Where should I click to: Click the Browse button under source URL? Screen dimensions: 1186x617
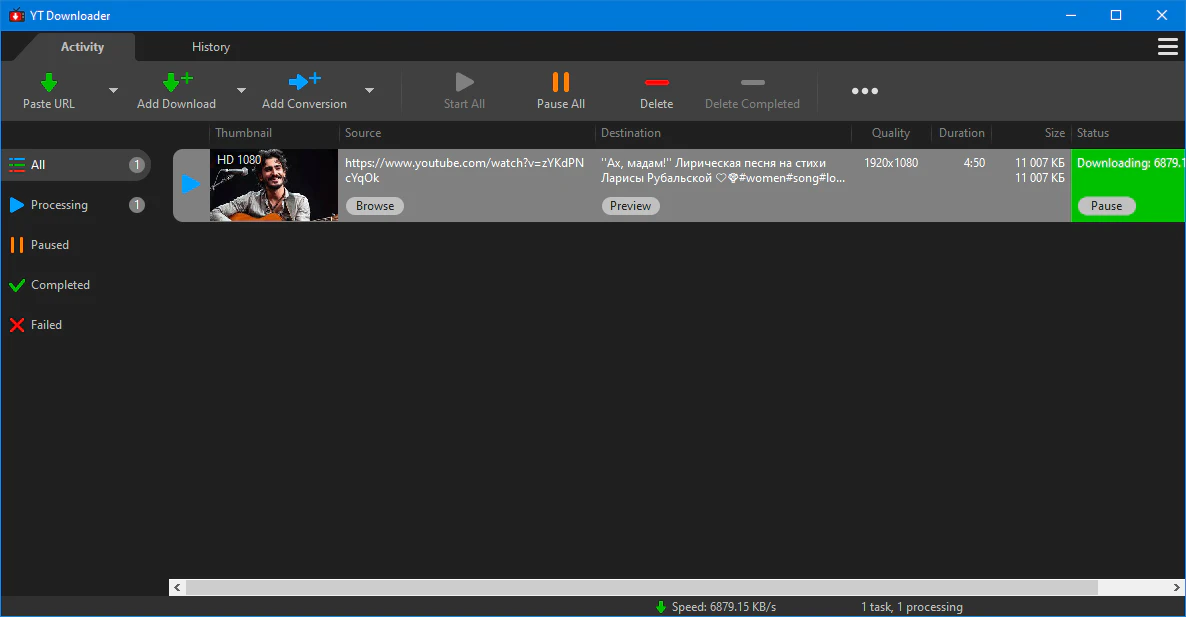click(375, 206)
